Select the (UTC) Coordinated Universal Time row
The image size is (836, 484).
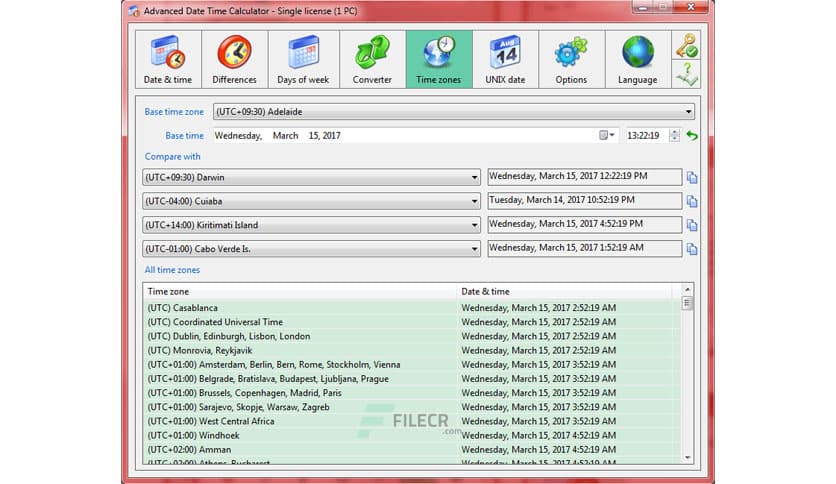[x=412, y=322]
